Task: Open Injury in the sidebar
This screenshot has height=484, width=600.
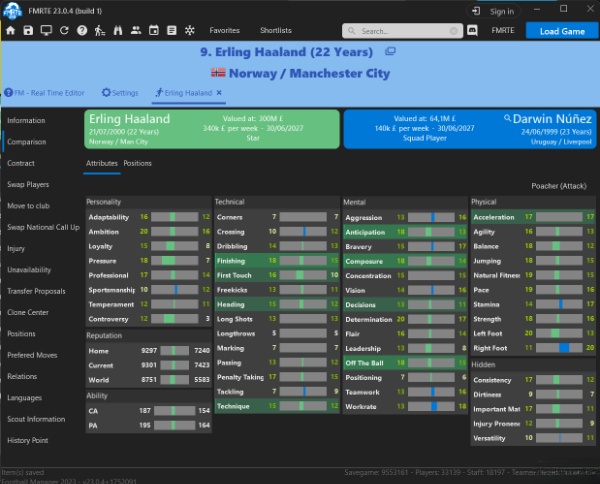Action: (16, 249)
